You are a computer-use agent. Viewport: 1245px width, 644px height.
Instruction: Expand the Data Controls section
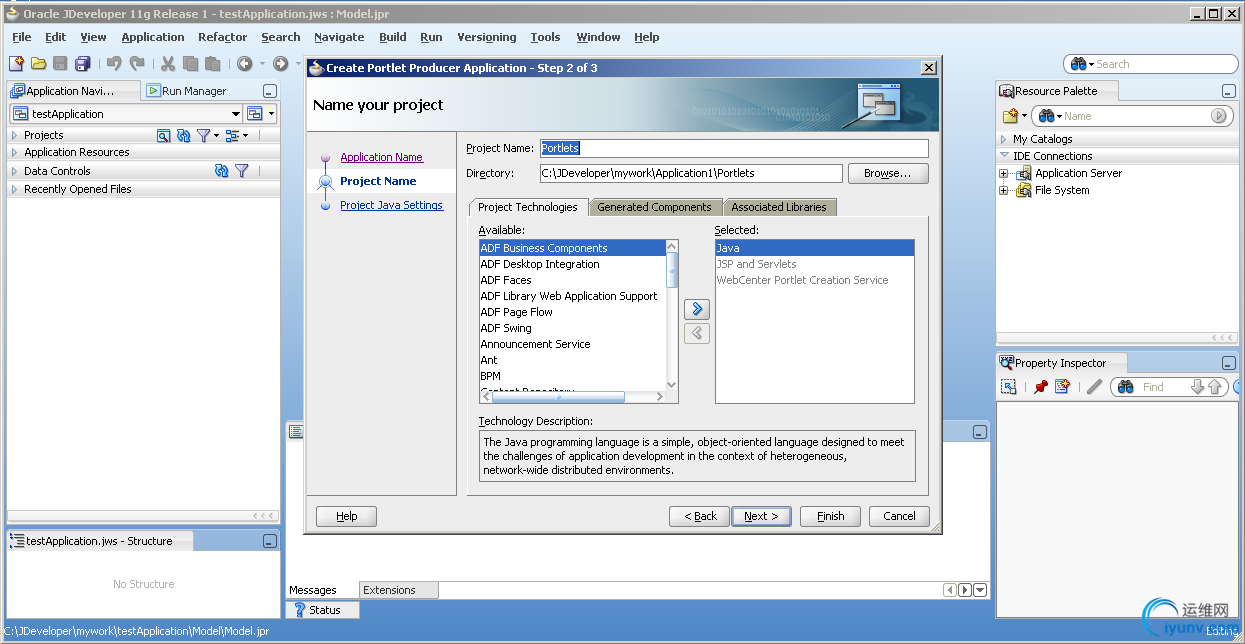coord(14,171)
